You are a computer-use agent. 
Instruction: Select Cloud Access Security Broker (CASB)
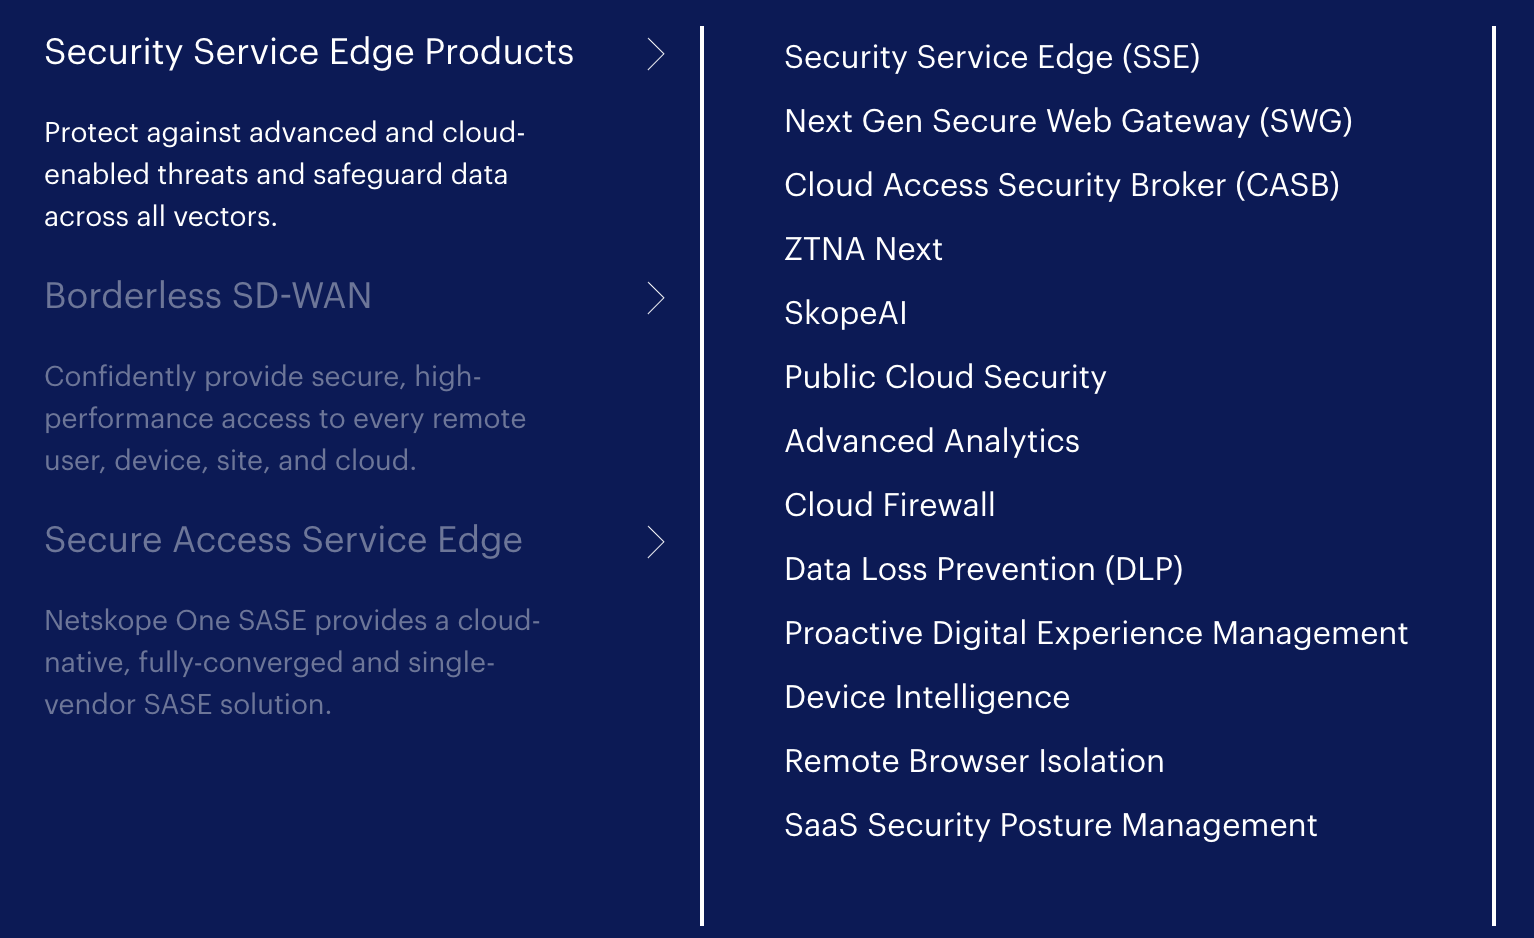[1063, 185]
